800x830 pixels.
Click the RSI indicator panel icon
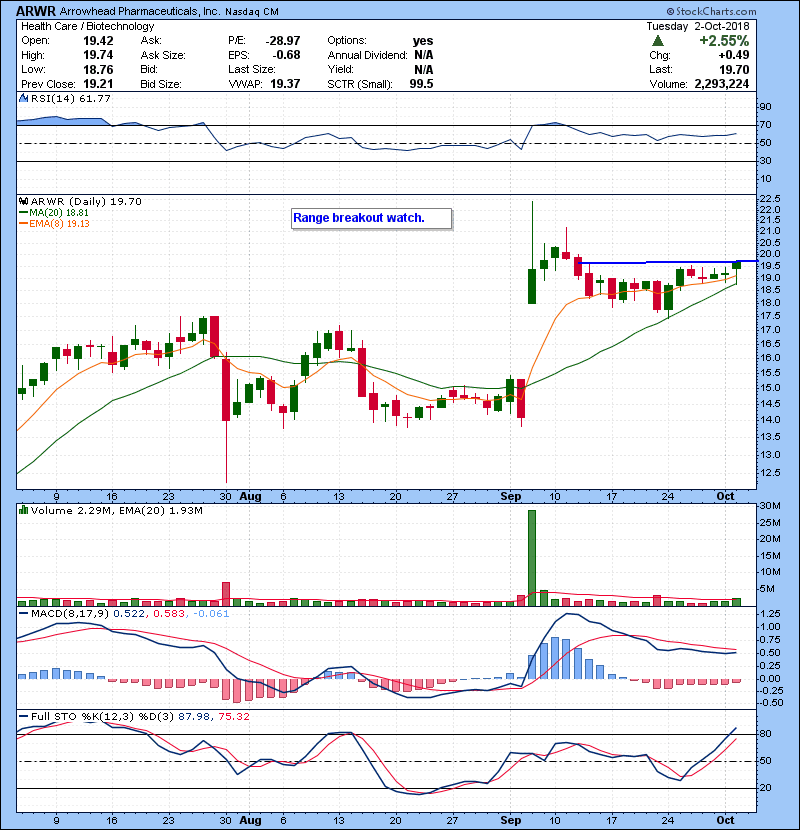point(23,98)
